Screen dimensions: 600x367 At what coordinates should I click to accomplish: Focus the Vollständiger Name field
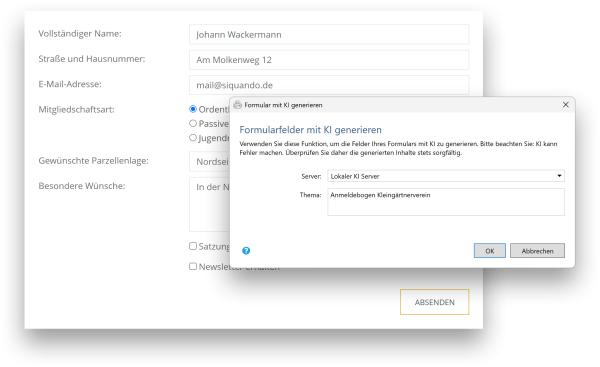329,34
